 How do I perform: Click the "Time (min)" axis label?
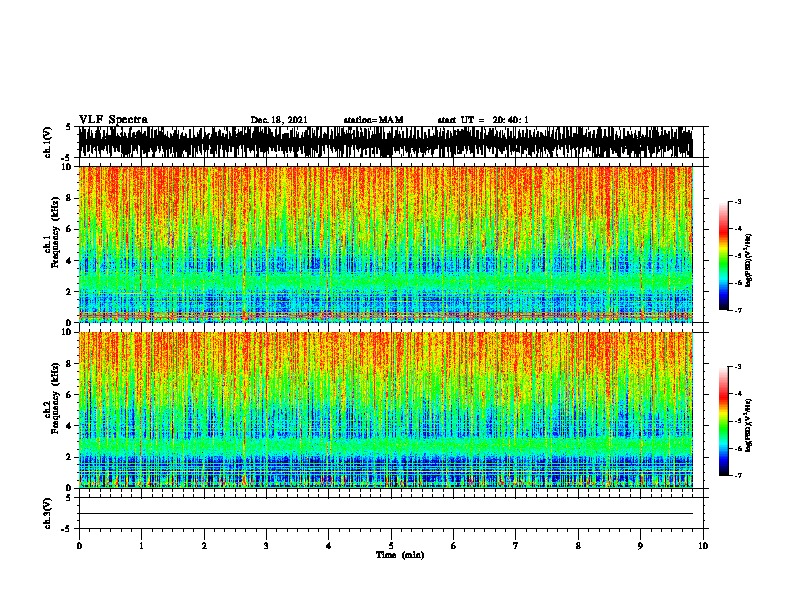400,555
